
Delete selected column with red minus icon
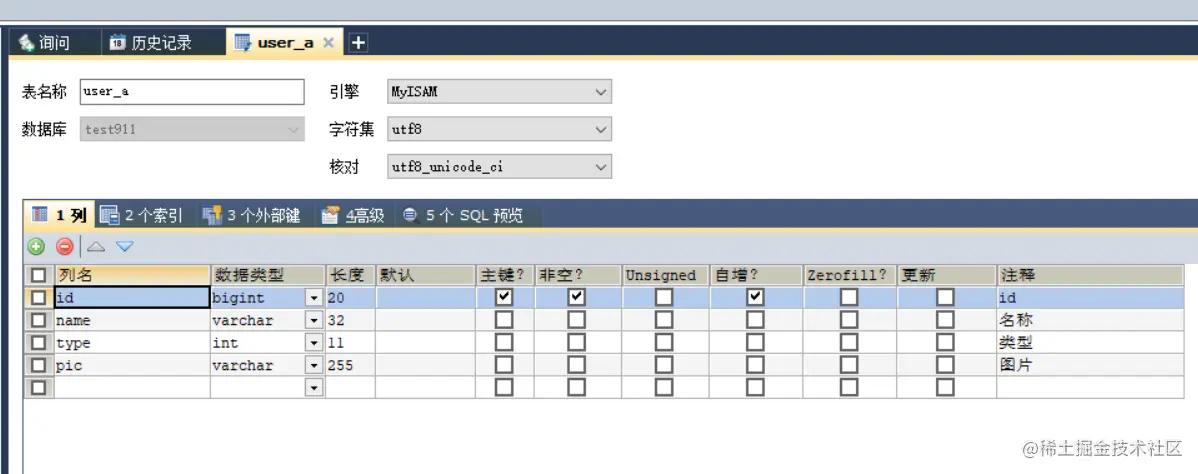(x=64, y=246)
